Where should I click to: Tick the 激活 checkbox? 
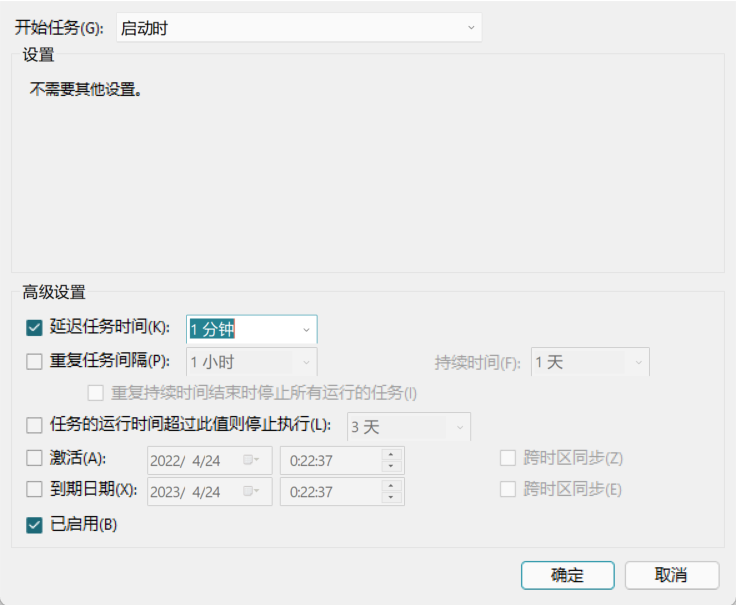tap(34, 458)
